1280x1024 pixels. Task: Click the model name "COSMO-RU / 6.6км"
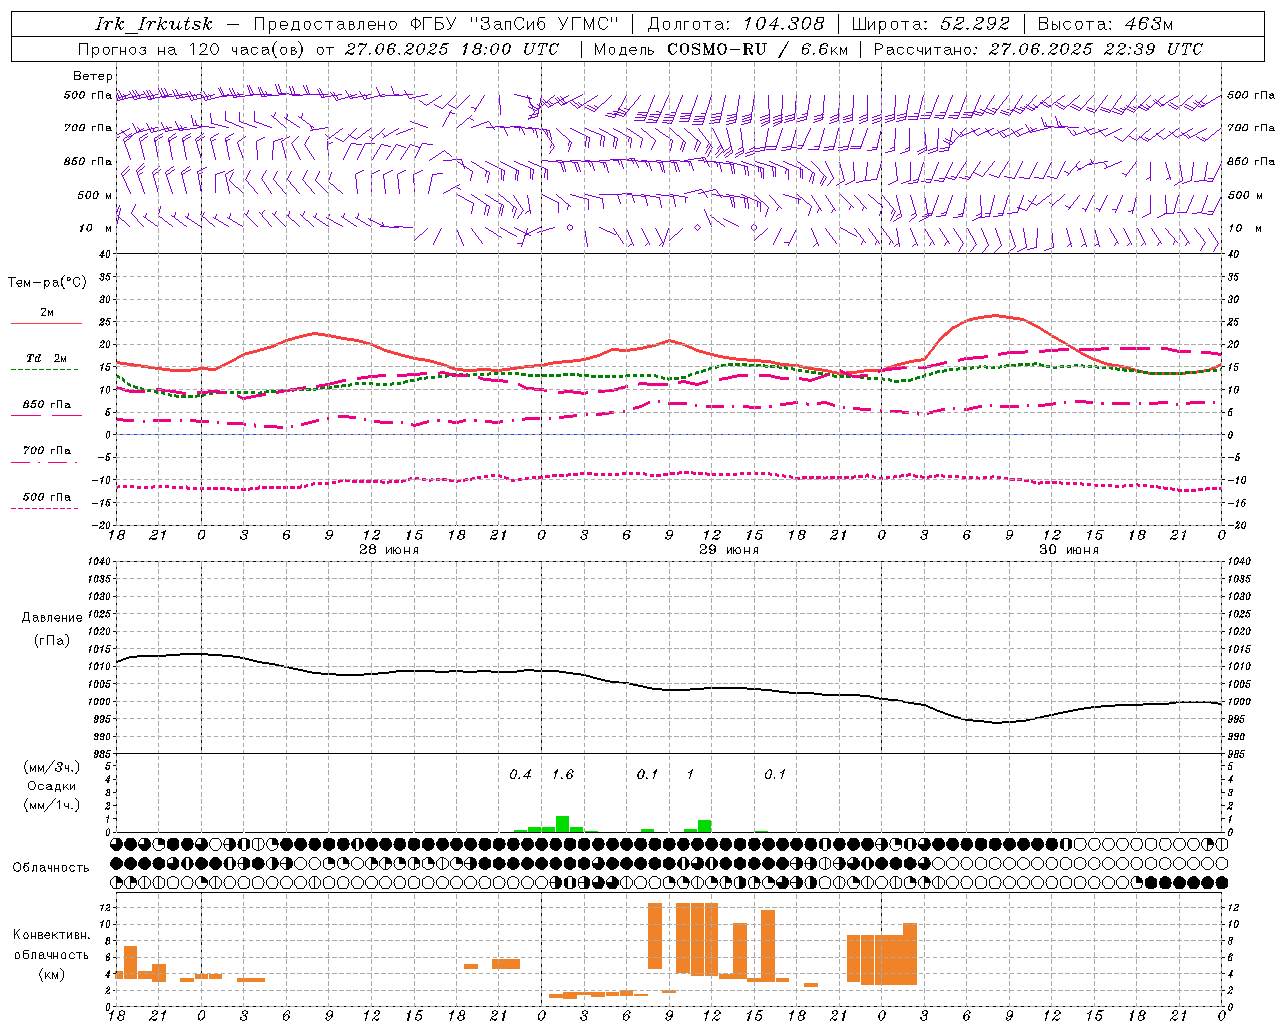pyautogui.click(x=757, y=49)
